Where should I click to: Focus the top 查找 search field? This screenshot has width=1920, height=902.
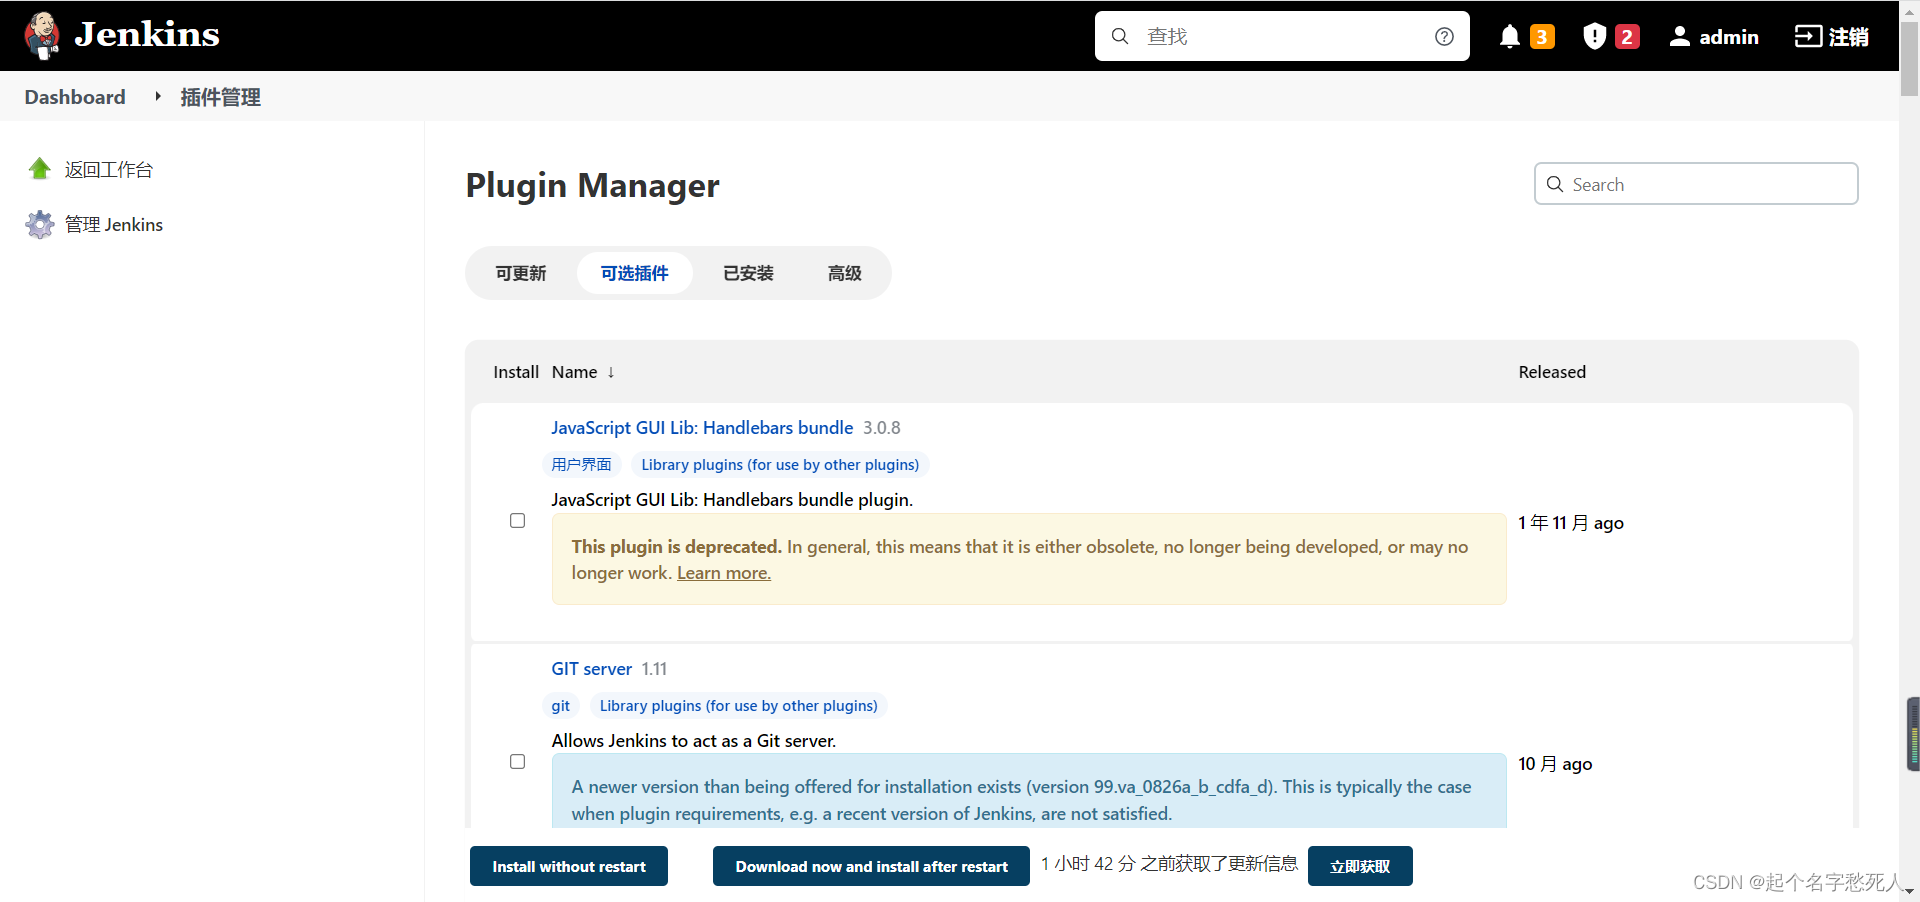[x=1282, y=36]
